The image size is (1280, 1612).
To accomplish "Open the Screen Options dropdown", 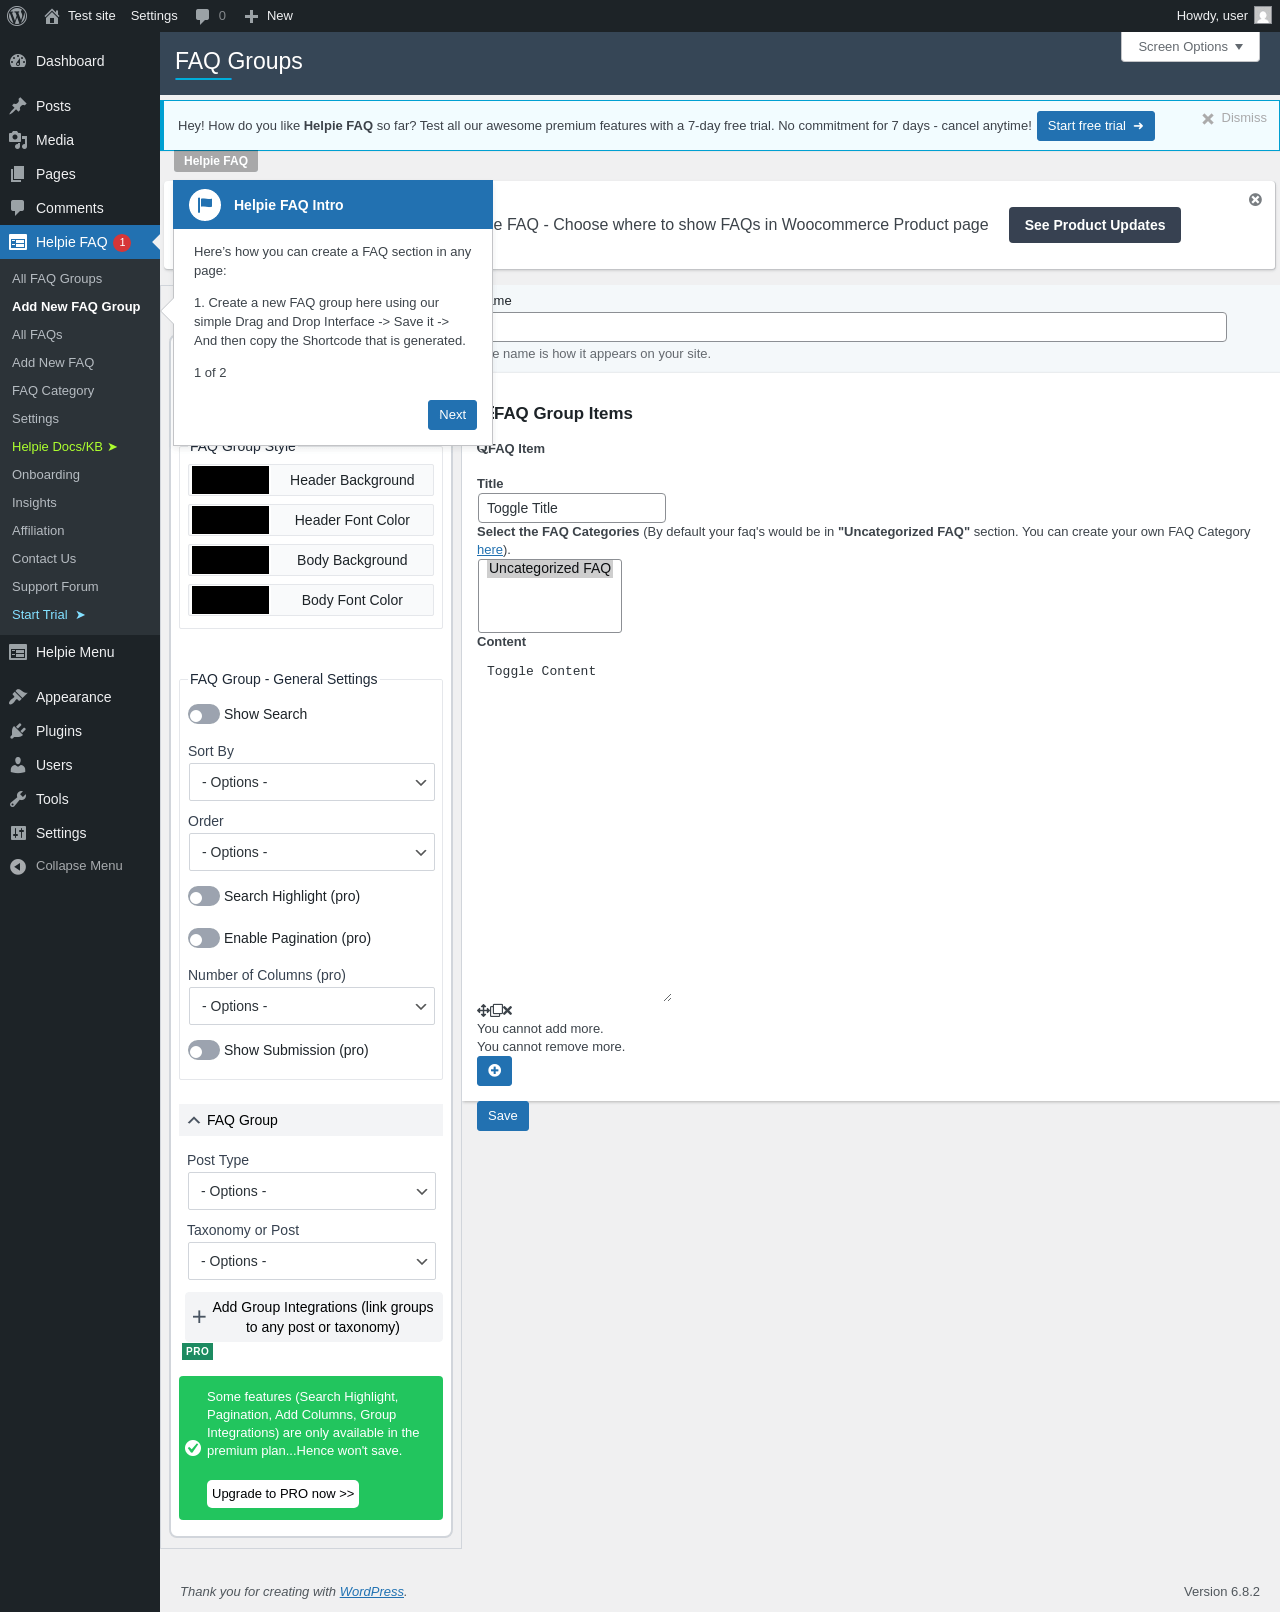I will (x=1190, y=47).
